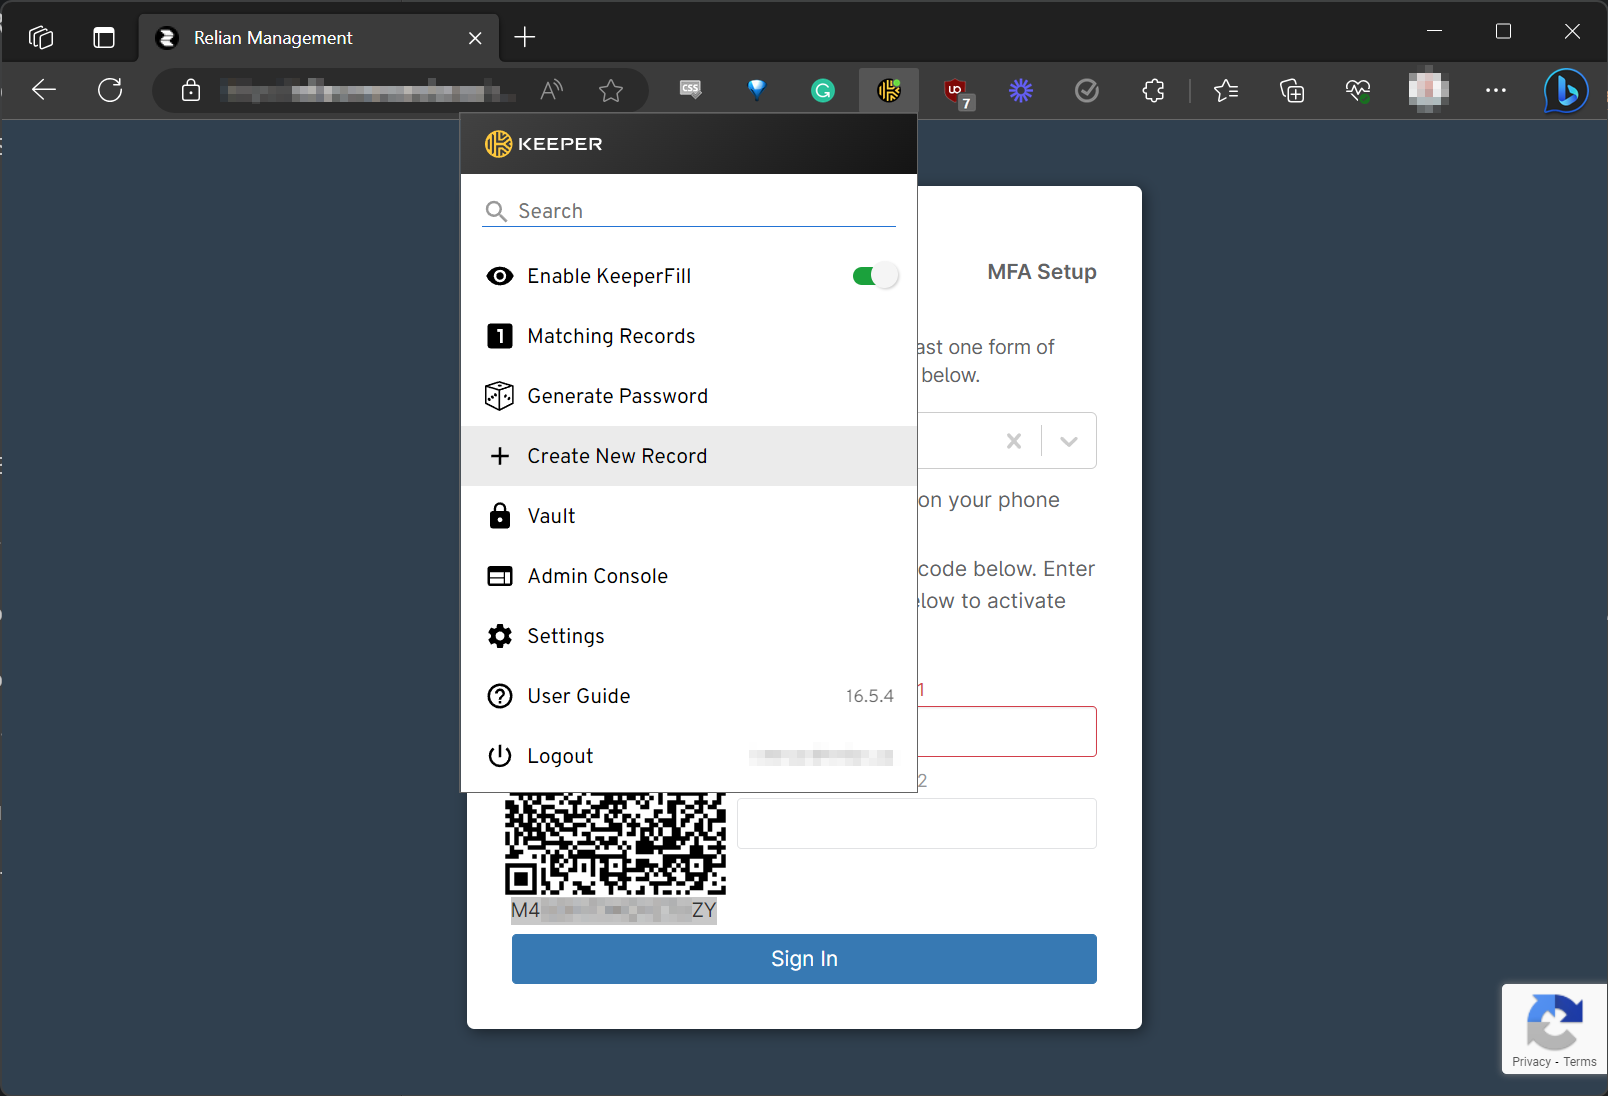Viewport: 1608px width, 1096px height.
Task: Click the purple starburst extension icon
Action: pyautogui.click(x=1020, y=91)
